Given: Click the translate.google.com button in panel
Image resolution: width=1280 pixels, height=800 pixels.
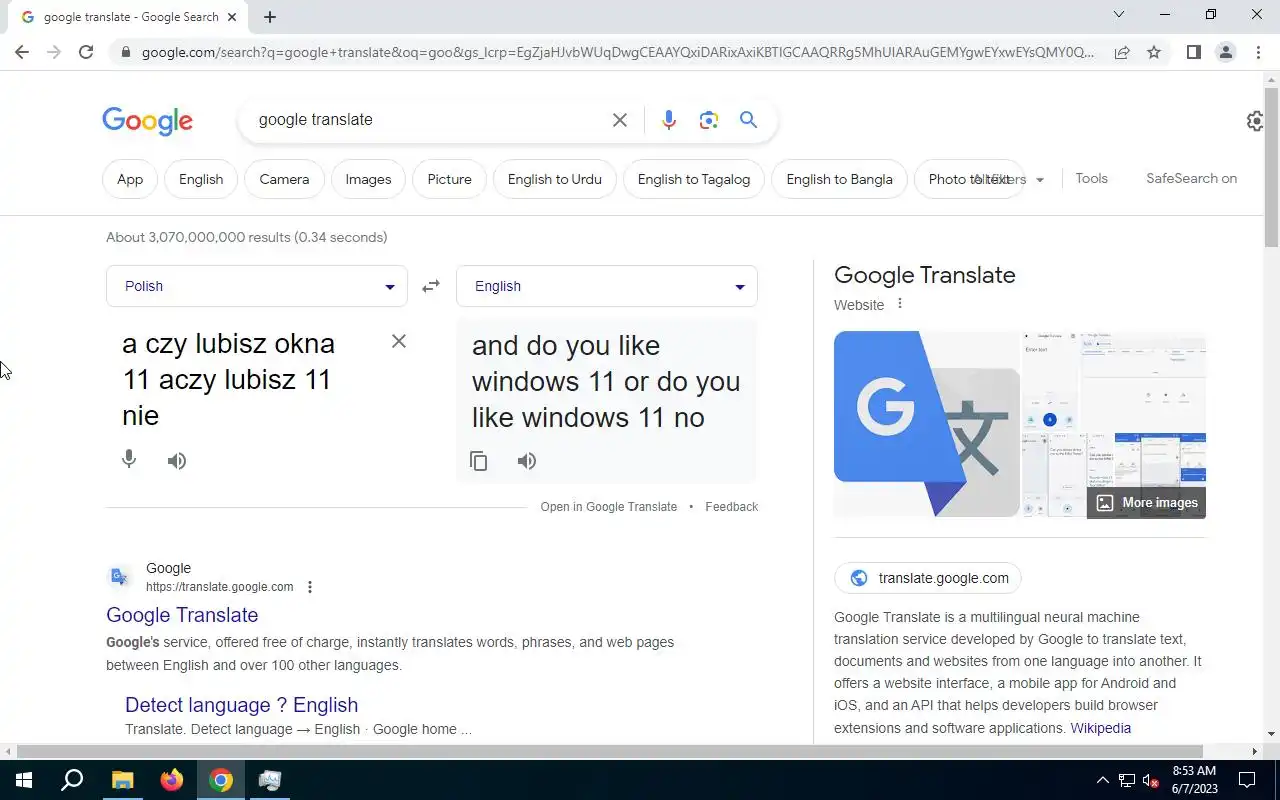Looking at the screenshot, I should 928,578.
